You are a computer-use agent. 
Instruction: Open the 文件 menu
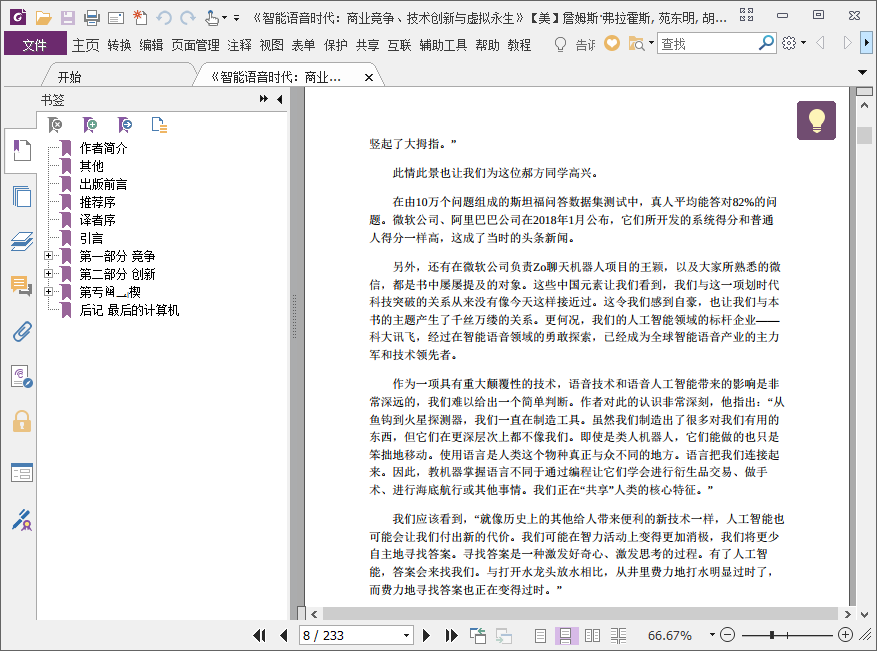click(x=35, y=44)
